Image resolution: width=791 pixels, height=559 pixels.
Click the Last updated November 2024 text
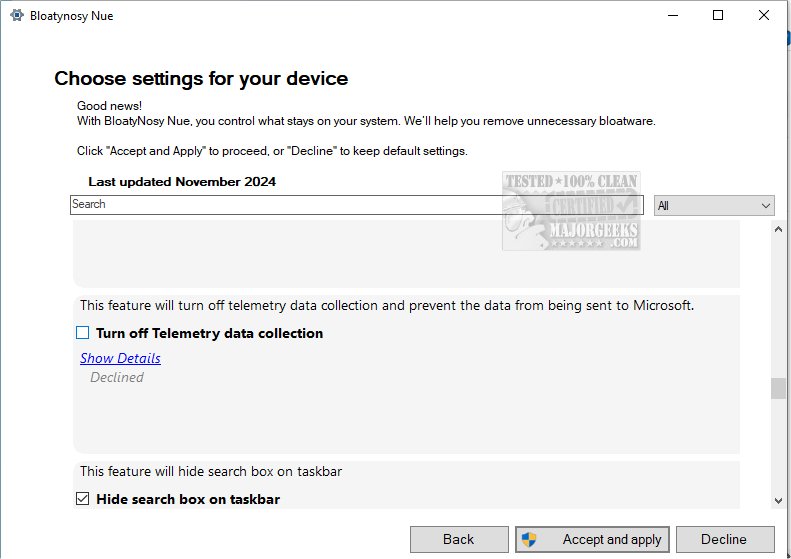point(182,182)
